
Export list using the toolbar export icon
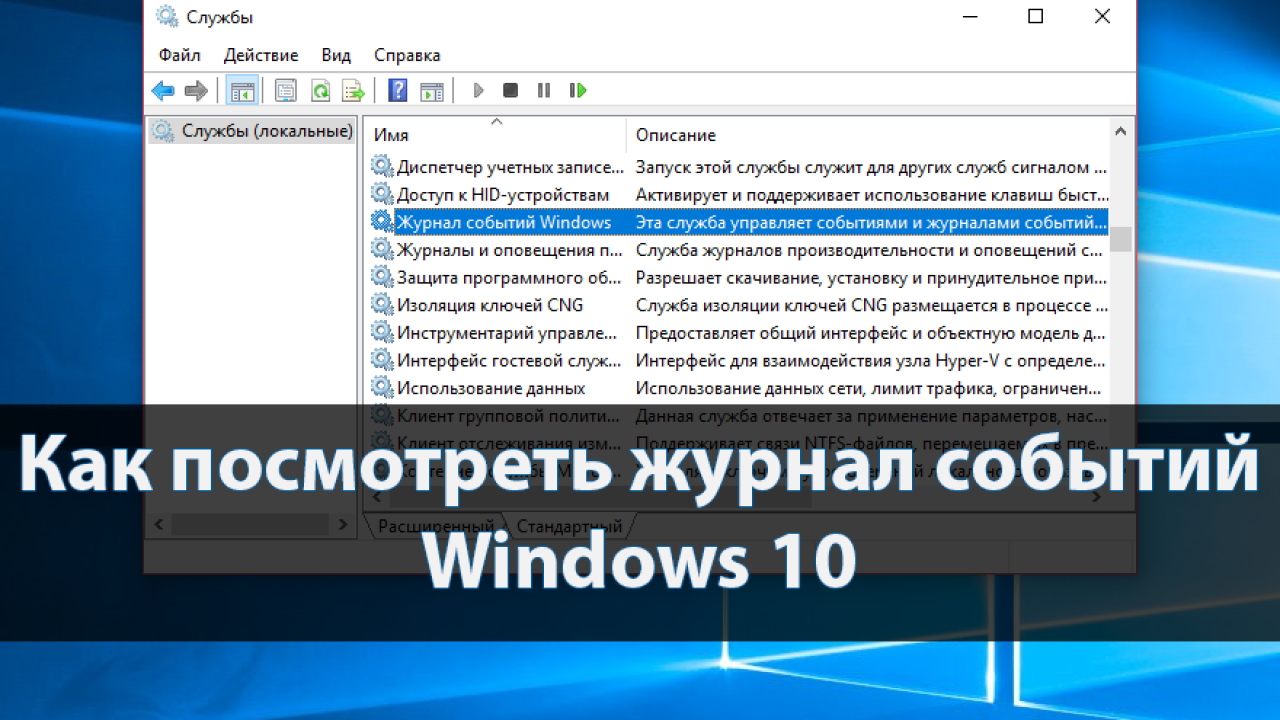[x=353, y=91]
